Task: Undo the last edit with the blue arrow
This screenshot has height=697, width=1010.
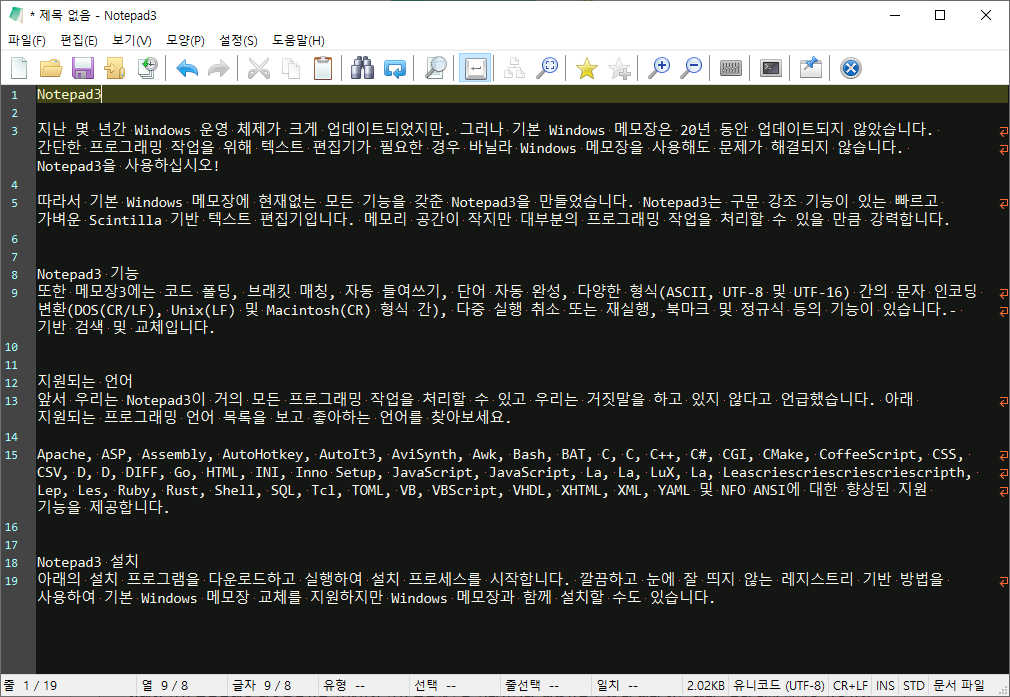Action: (x=187, y=68)
